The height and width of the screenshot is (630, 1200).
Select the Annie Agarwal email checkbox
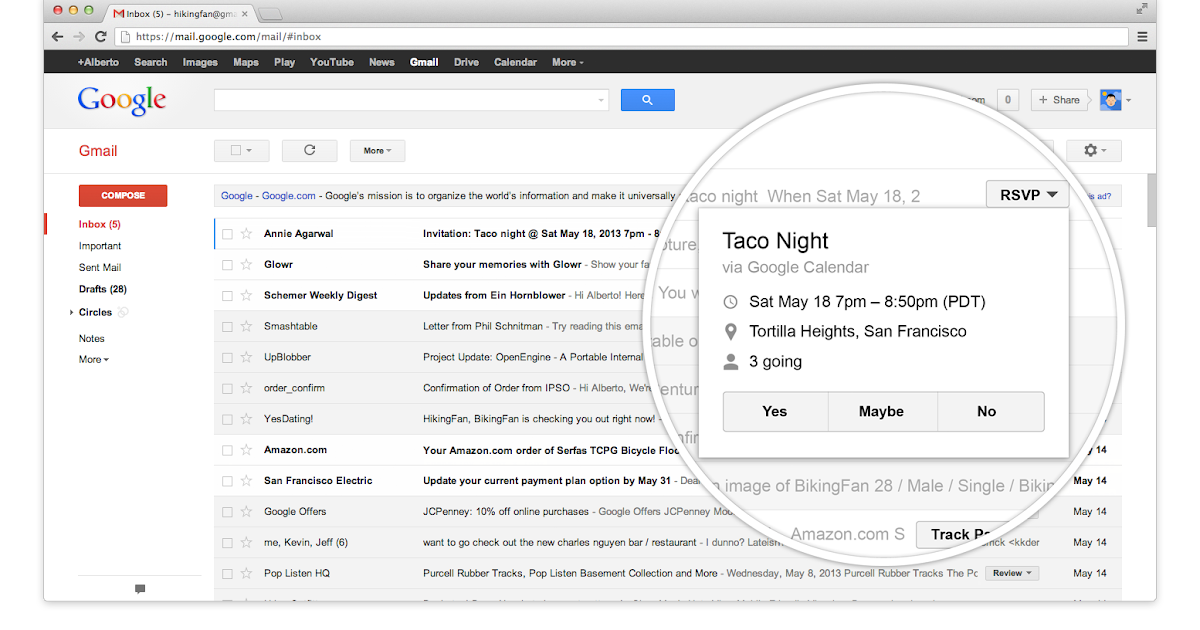pyautogui.click(x=227, y=234)
